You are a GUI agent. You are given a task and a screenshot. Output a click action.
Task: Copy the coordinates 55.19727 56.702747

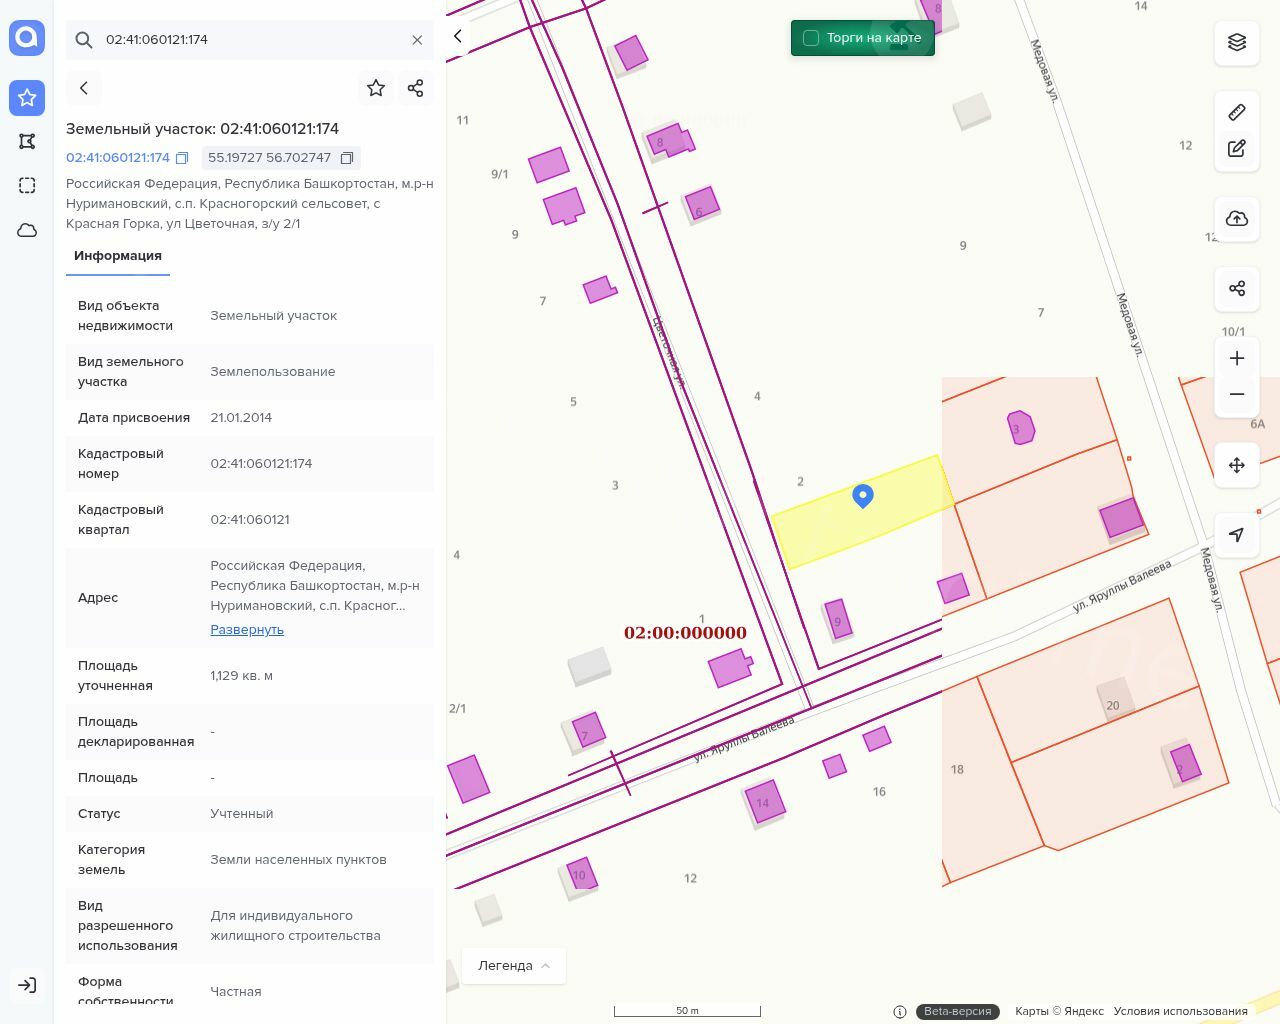click(347, 158)
